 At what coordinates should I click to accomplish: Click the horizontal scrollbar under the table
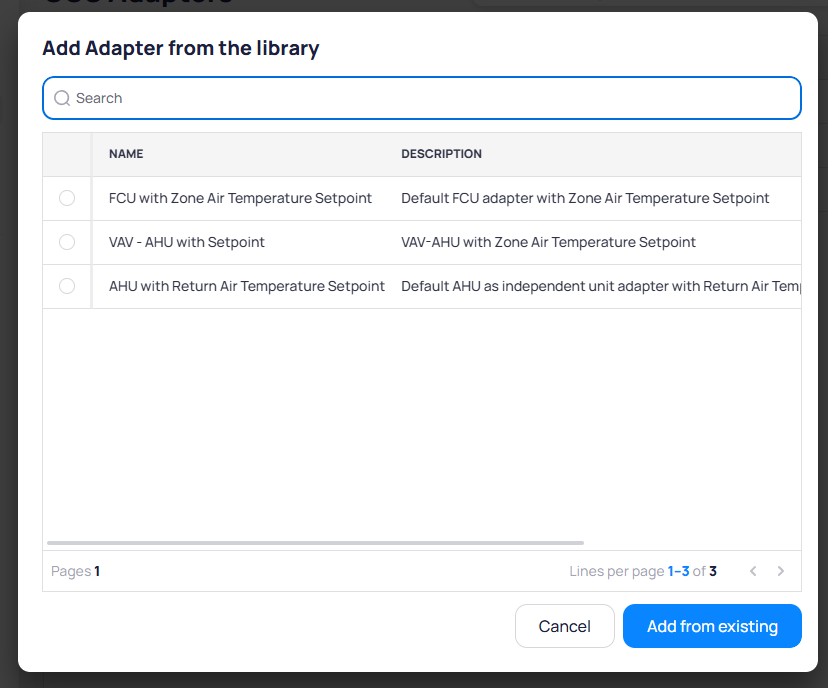[315, 543]
